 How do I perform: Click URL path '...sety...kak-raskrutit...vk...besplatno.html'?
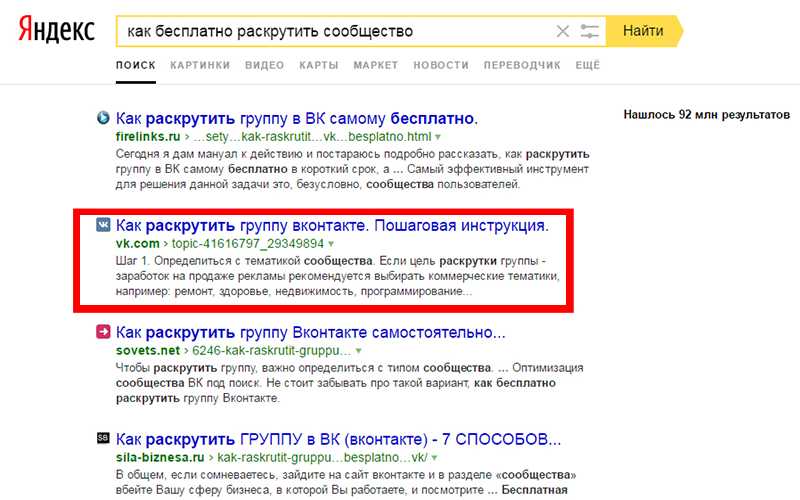click(312, 137)
